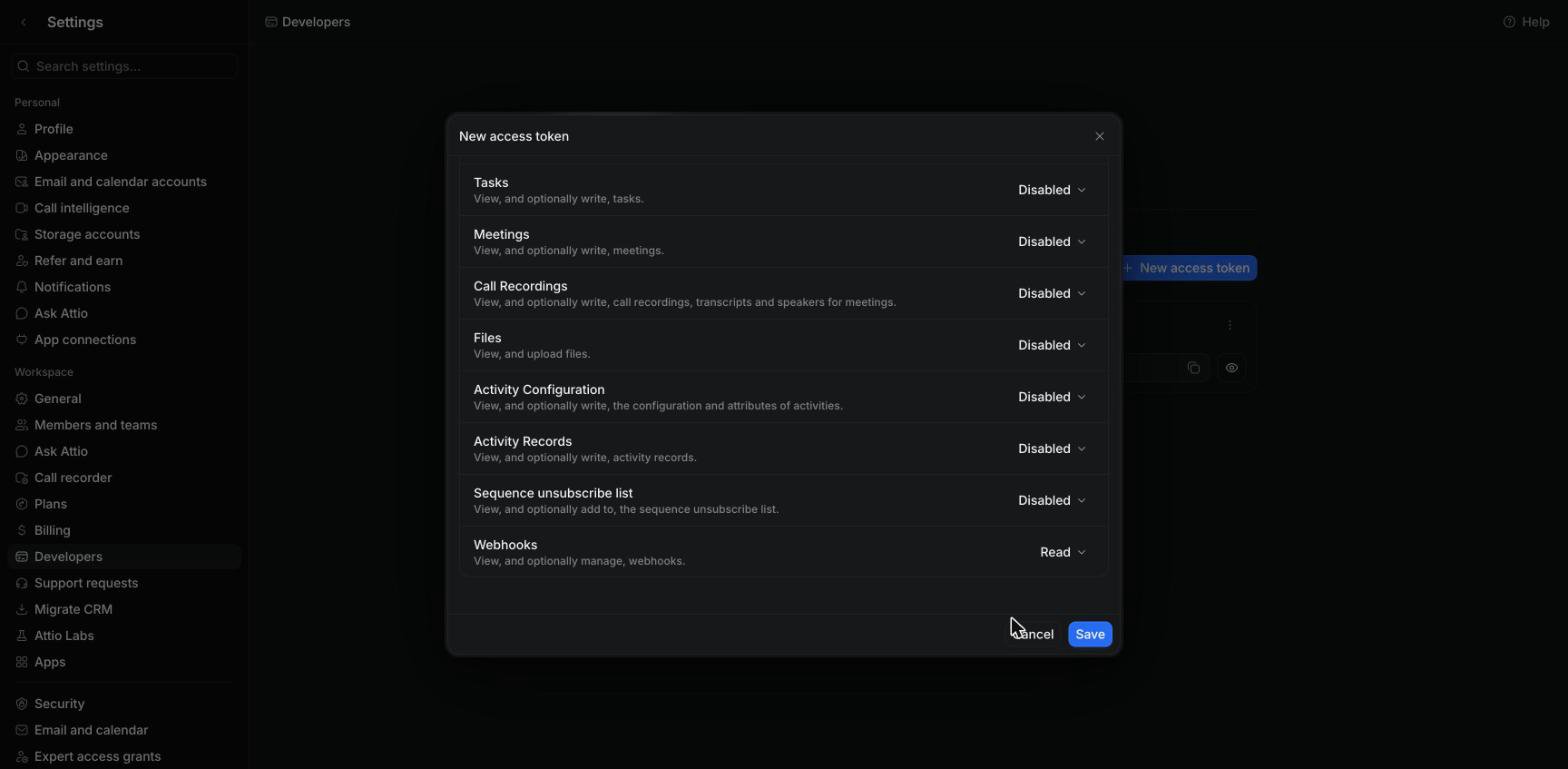Open the Meetings permission dropdown

point(1051,242)
